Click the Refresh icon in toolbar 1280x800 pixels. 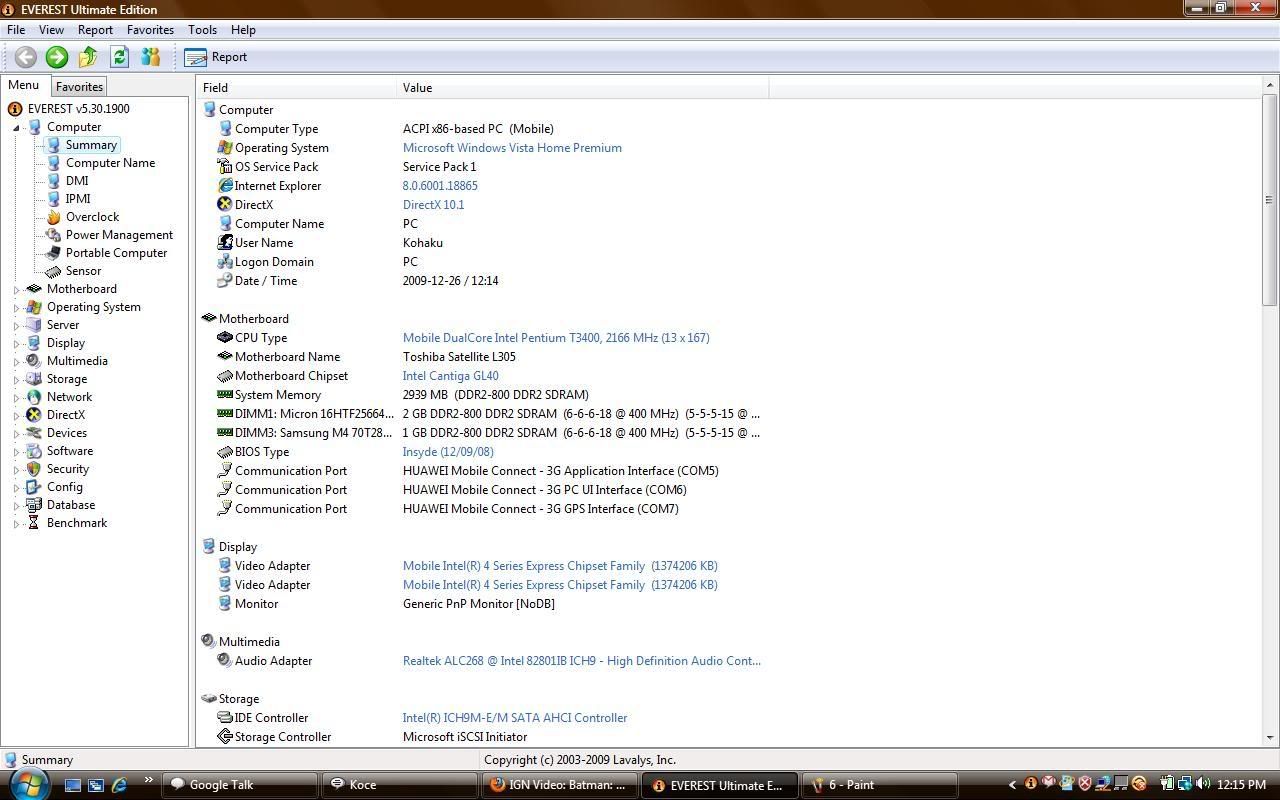pyautogui.click(x=119, y=57)
